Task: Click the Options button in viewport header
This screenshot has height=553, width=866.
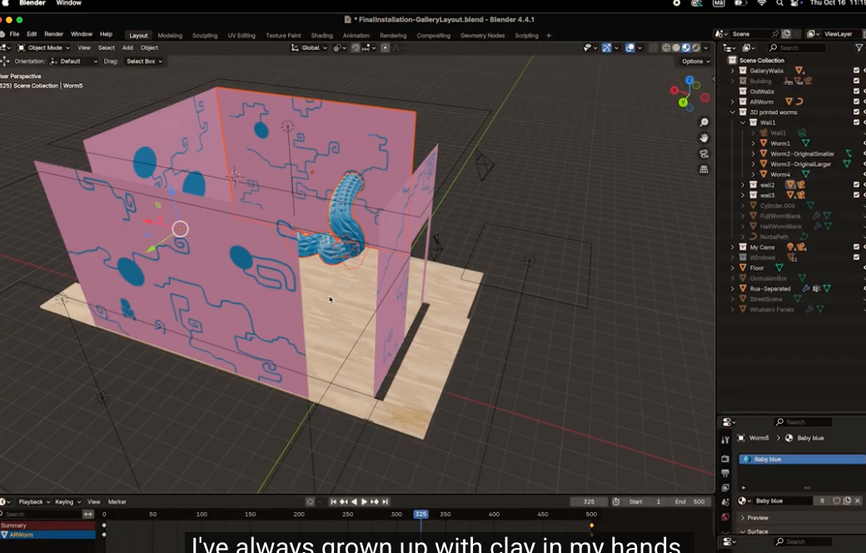Action: coord(695,61)
